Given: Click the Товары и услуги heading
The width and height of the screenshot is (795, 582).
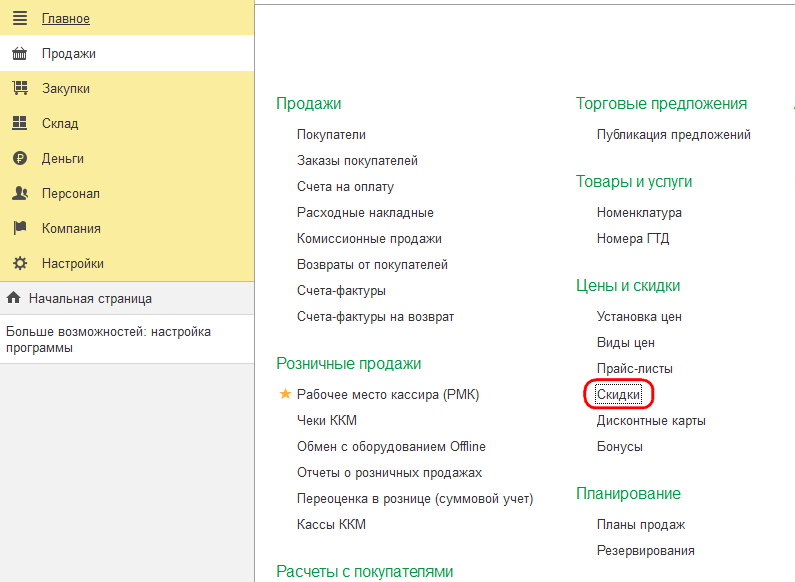Looking at the screenshot, I should pyautogui.click(x=634, y=181).
